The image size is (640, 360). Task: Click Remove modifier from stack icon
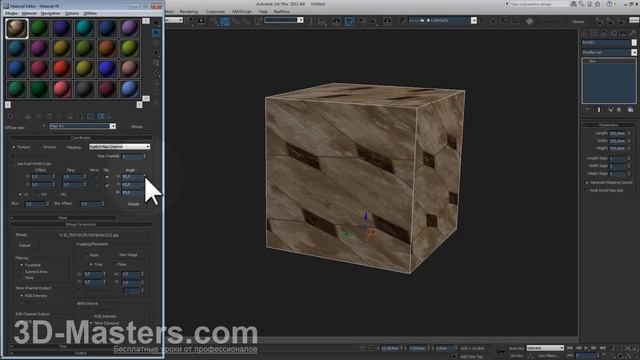pos(619,110)
